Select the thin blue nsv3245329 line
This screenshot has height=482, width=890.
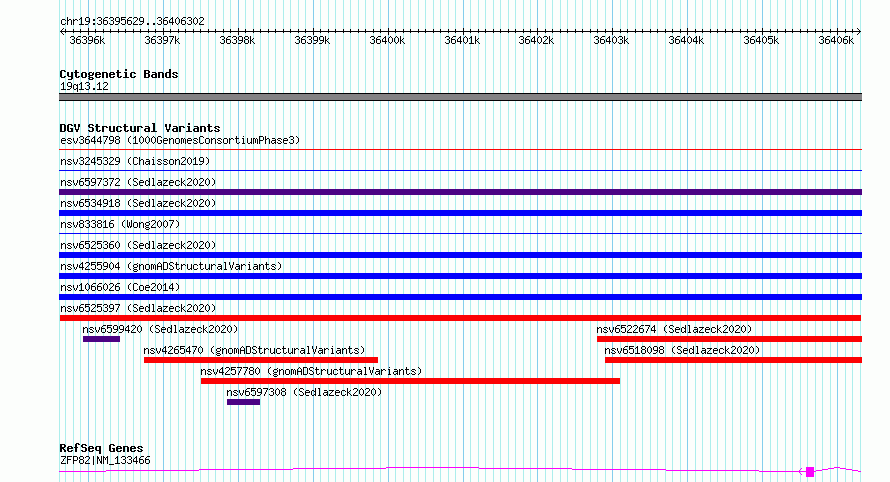461,171
